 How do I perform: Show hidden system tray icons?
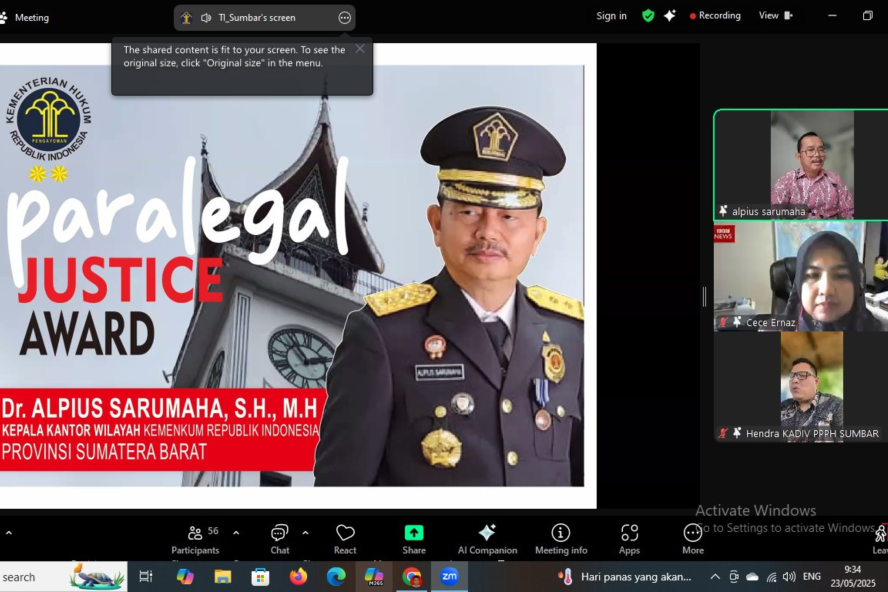[x=715, y=577]
